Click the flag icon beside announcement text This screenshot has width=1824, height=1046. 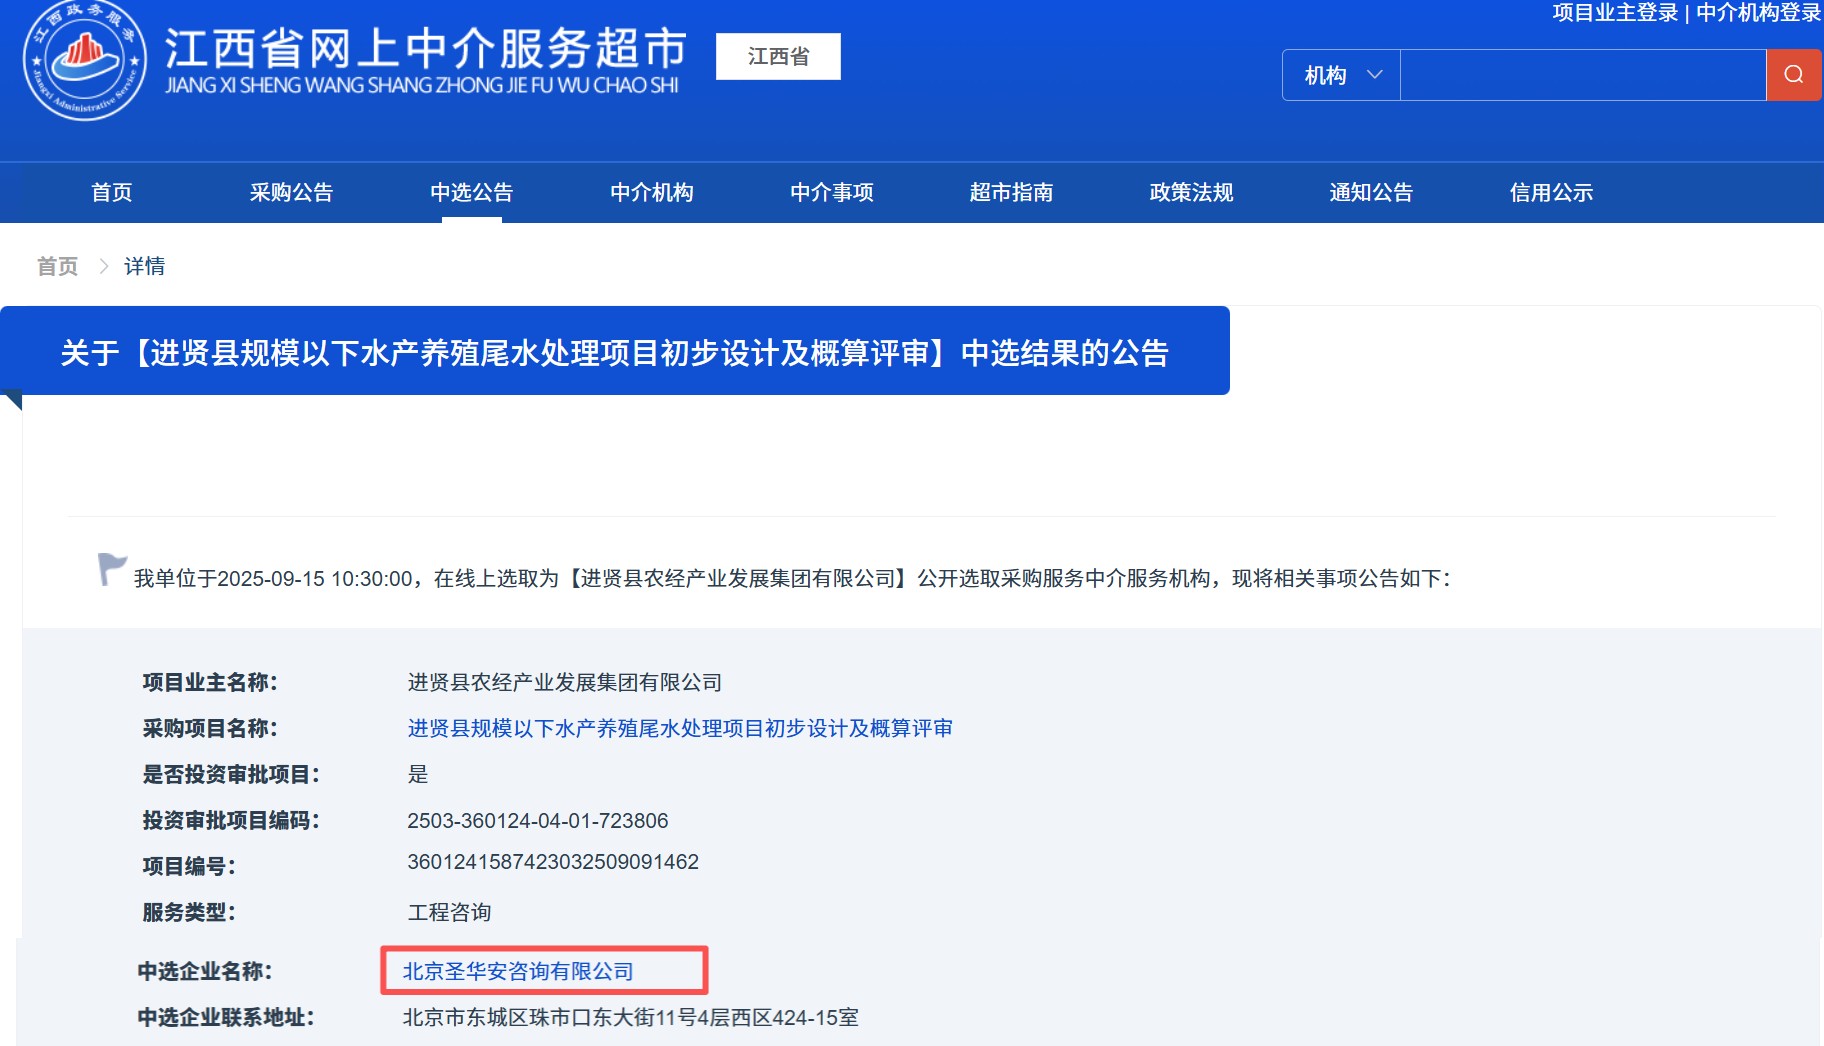point(111,569)
